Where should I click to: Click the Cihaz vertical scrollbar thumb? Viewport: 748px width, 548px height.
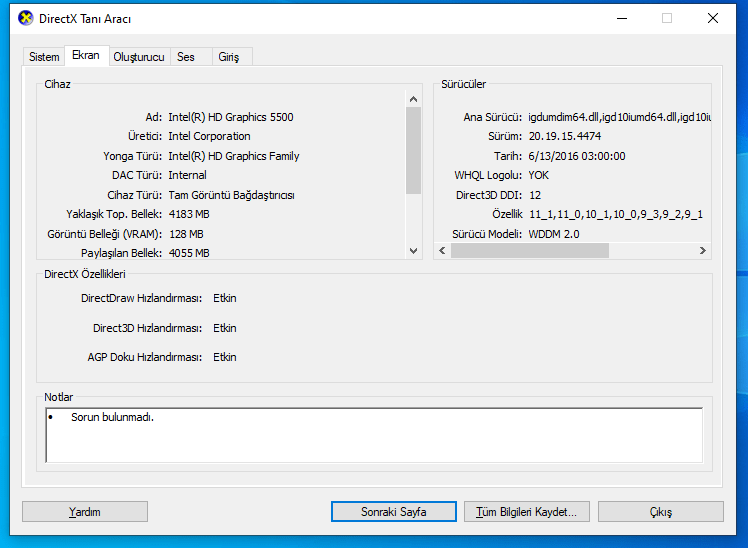pos(414,150)
